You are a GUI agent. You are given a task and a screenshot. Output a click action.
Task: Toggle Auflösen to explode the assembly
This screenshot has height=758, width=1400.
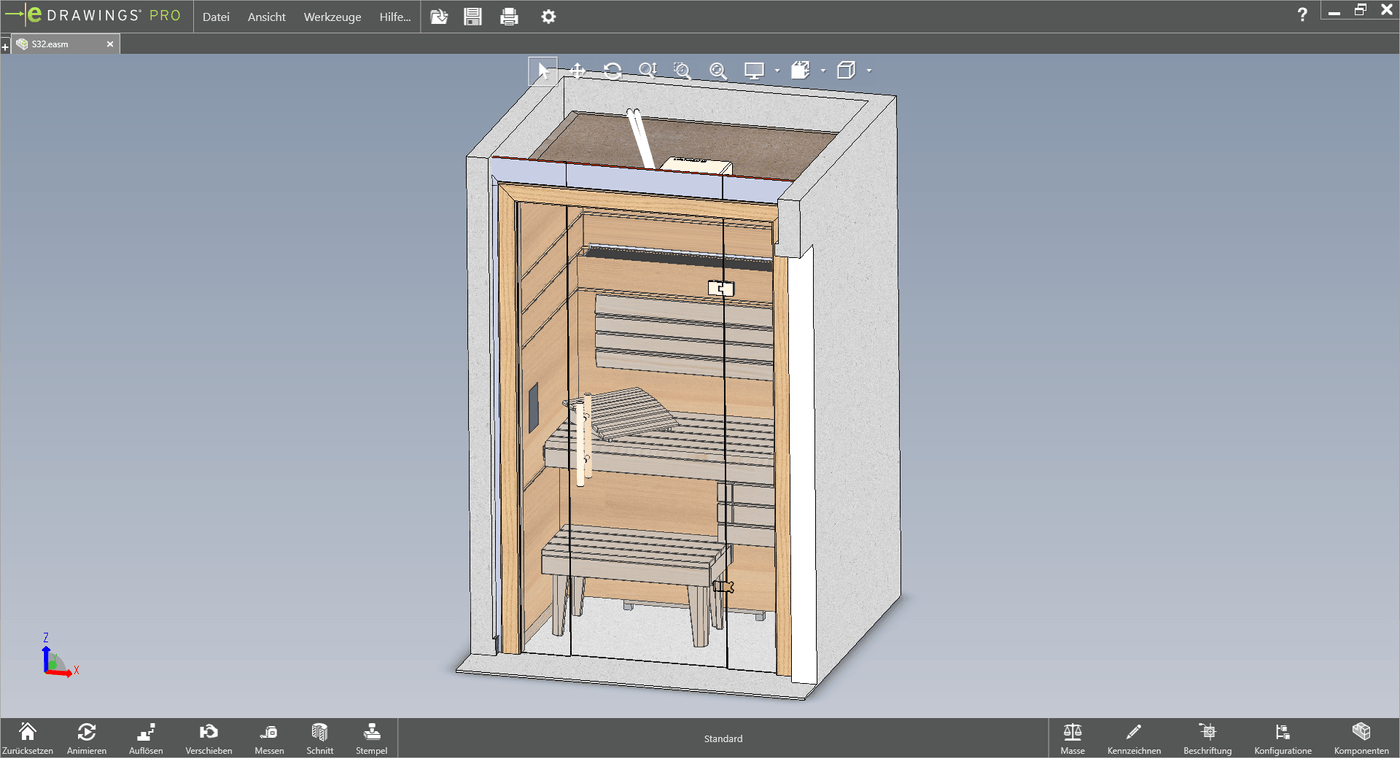(x=146, y=738)
